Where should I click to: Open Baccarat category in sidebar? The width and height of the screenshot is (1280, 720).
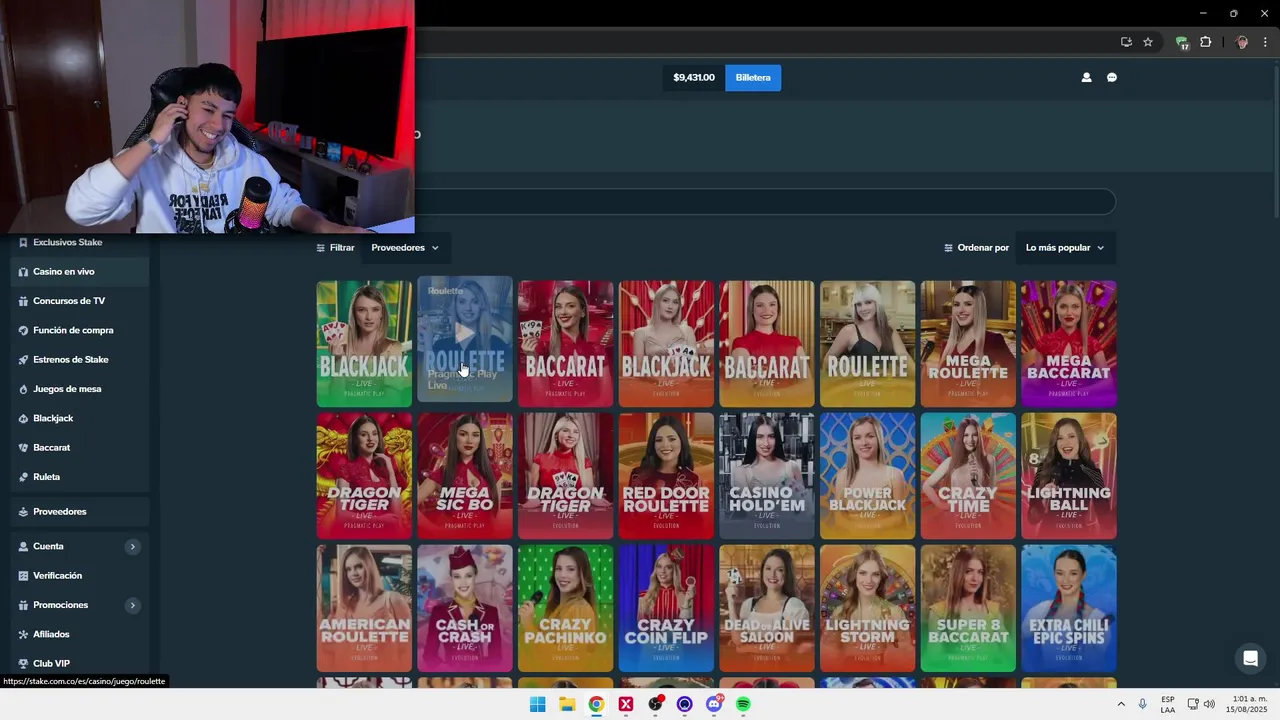80,448
